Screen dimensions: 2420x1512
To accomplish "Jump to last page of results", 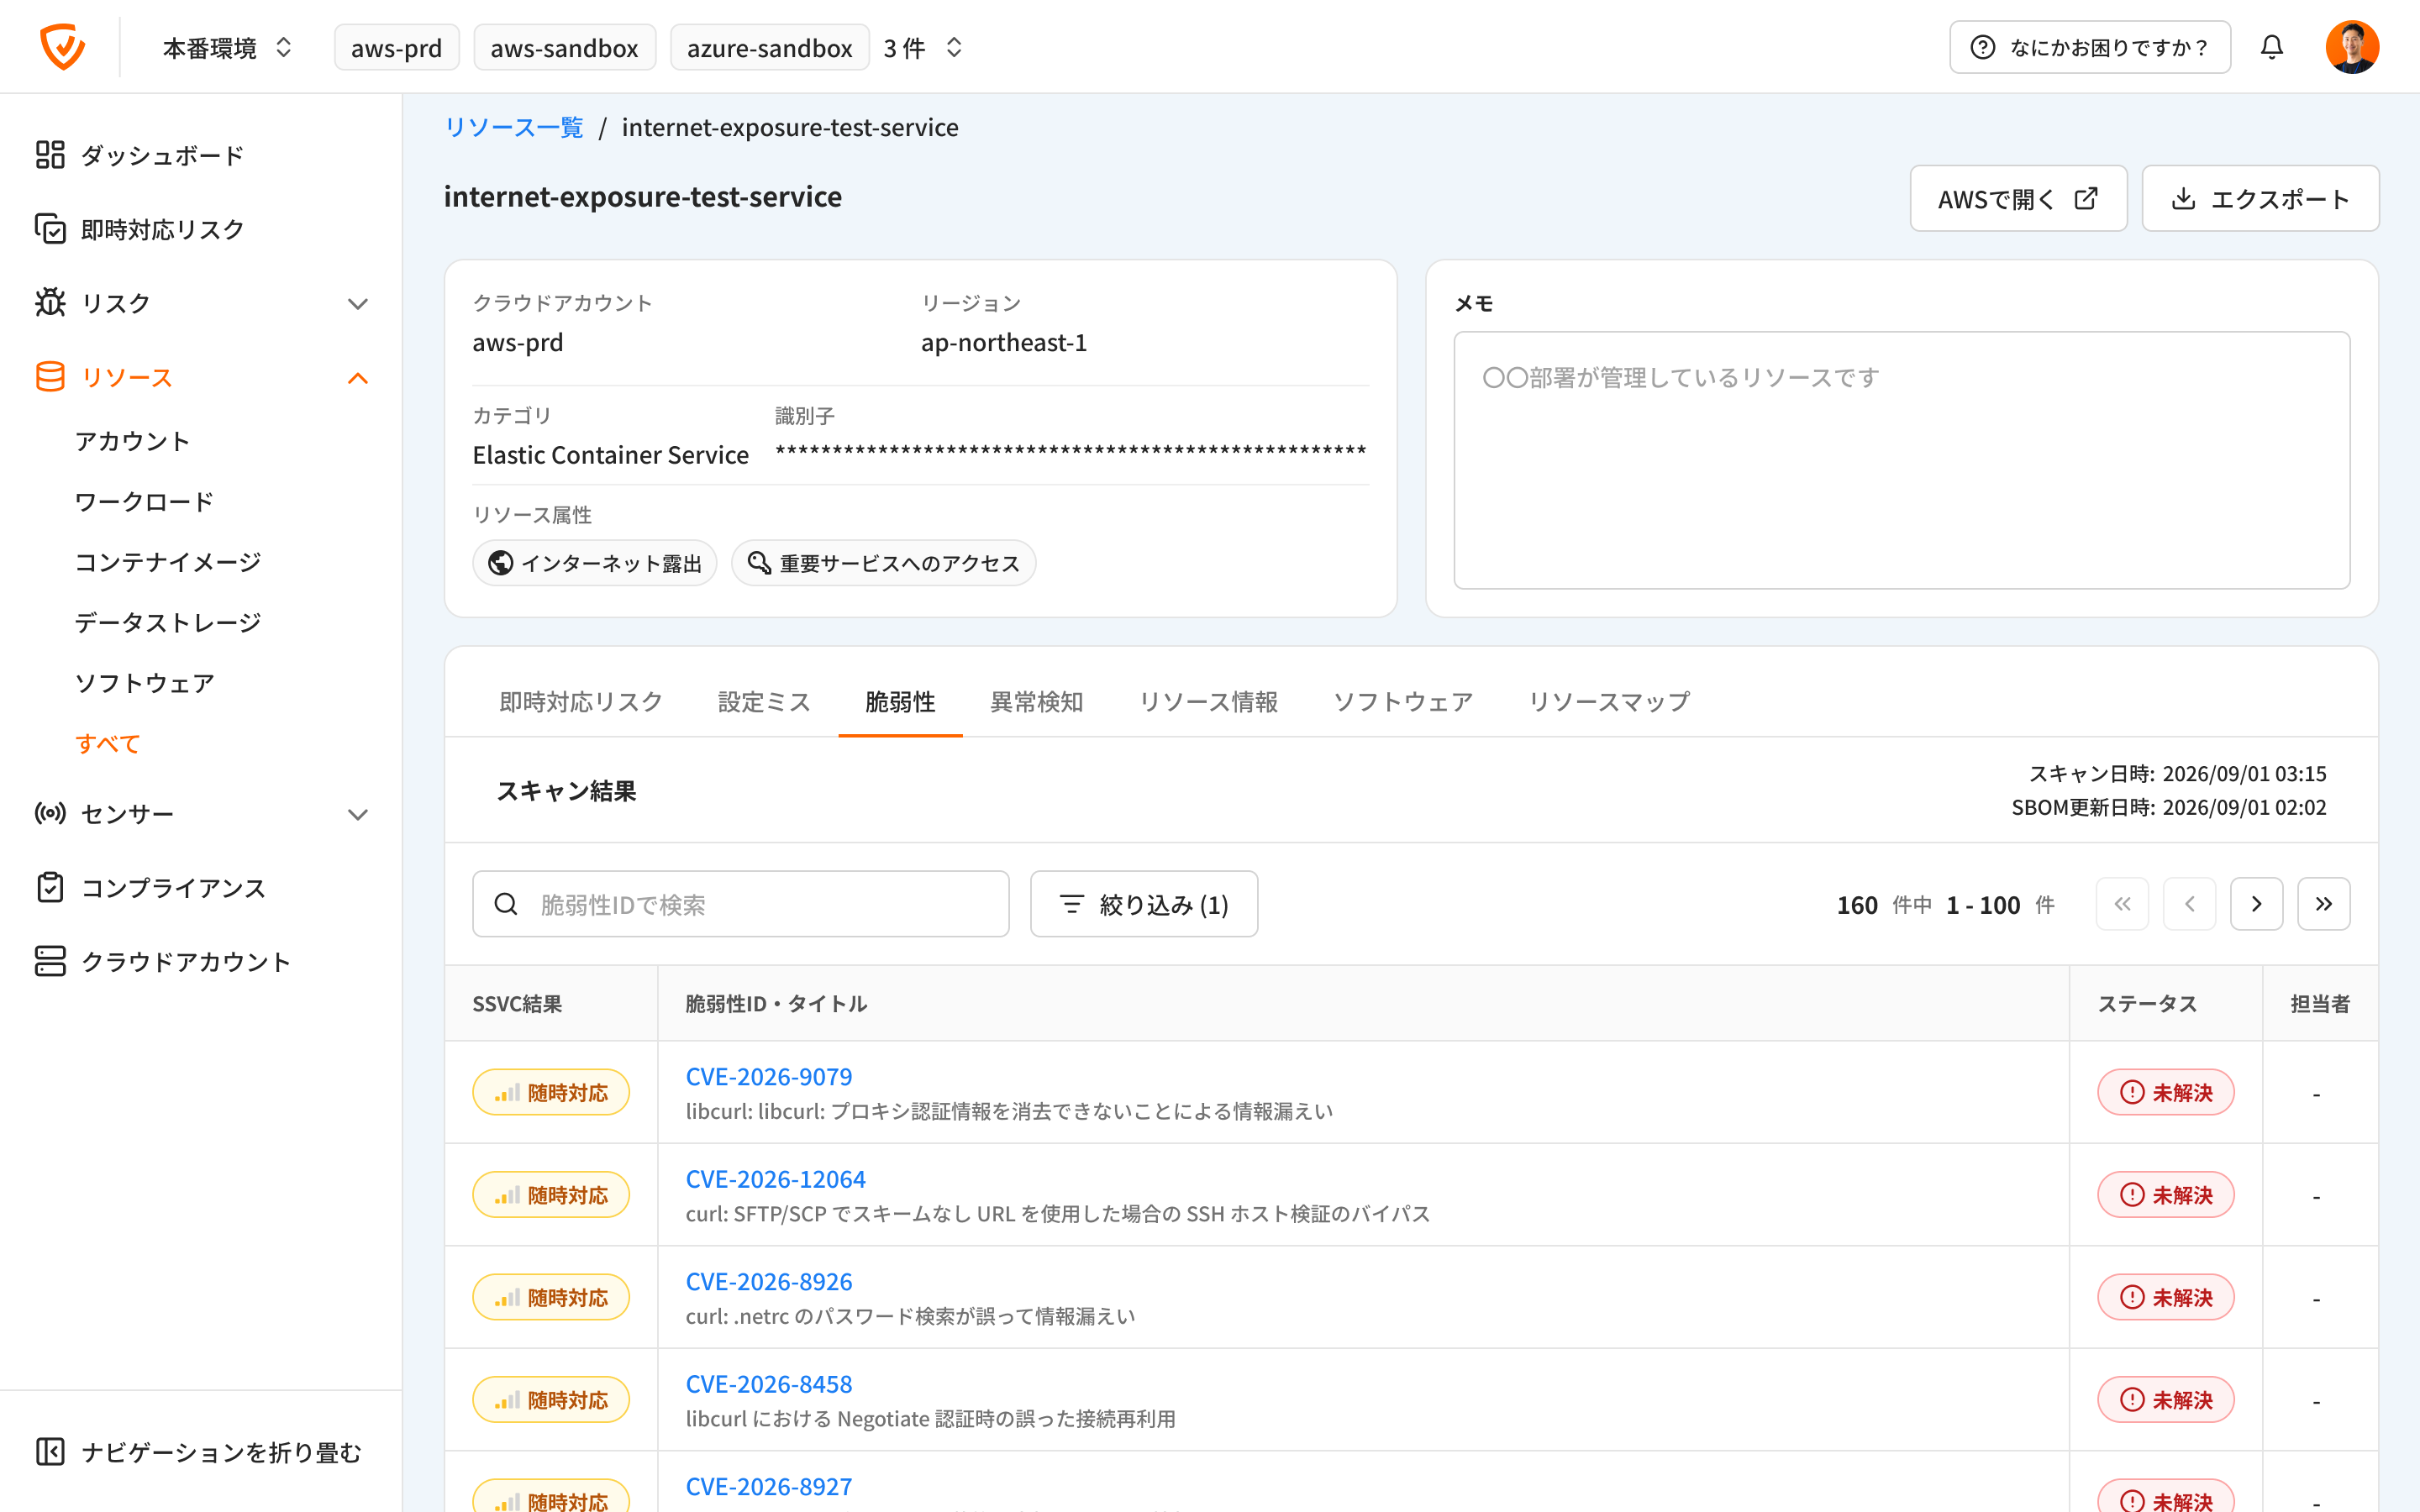I will coord(2323,904).
